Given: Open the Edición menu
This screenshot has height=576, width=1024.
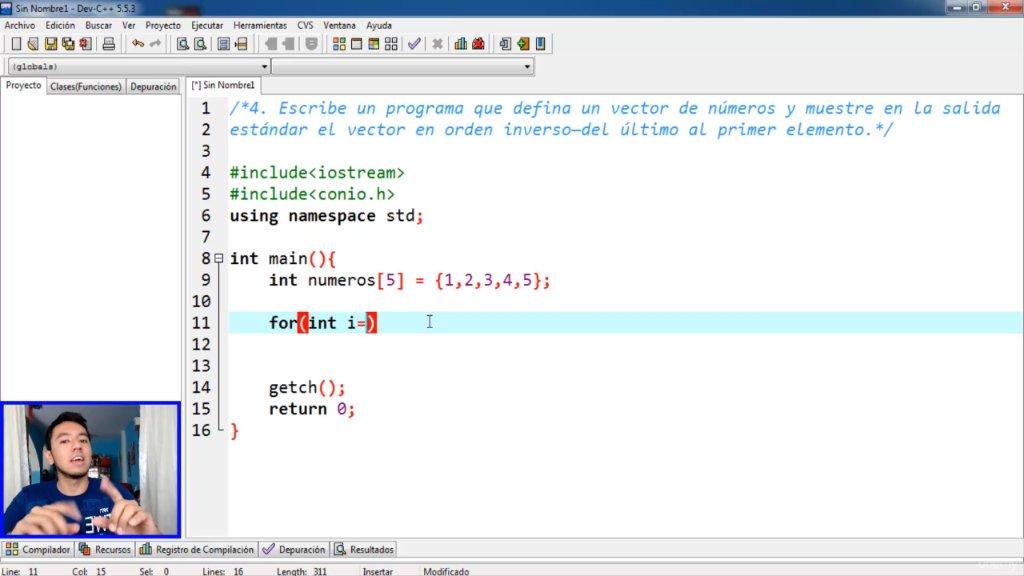Looking at the screenshot, I should 60,25.
